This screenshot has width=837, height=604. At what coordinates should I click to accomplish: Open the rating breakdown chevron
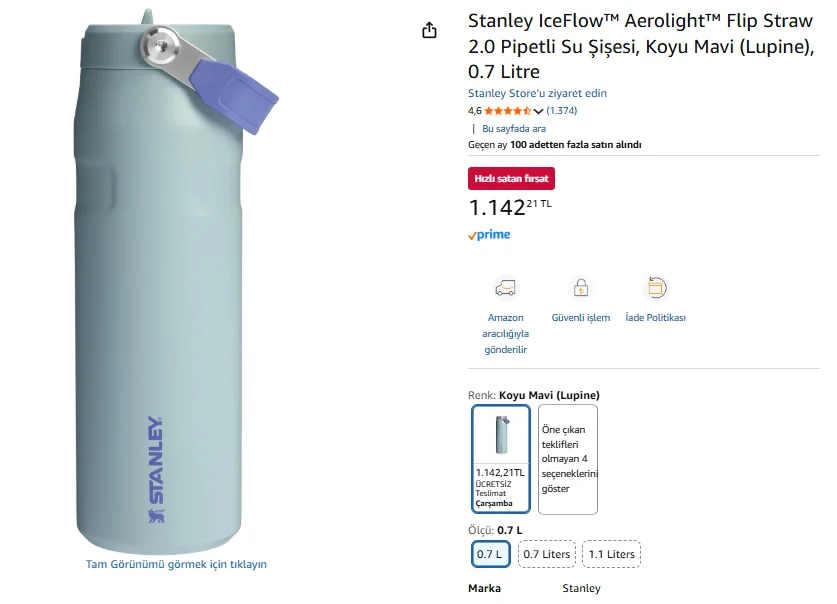point(539,112)
